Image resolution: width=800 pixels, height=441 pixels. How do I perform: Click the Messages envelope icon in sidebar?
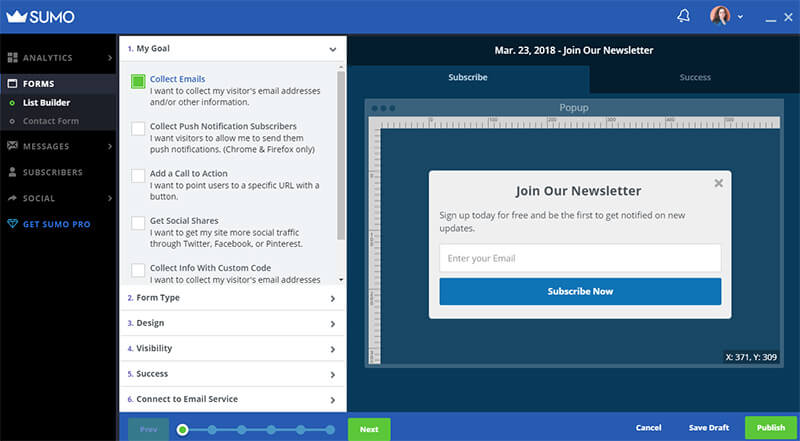tap(13, 146)
